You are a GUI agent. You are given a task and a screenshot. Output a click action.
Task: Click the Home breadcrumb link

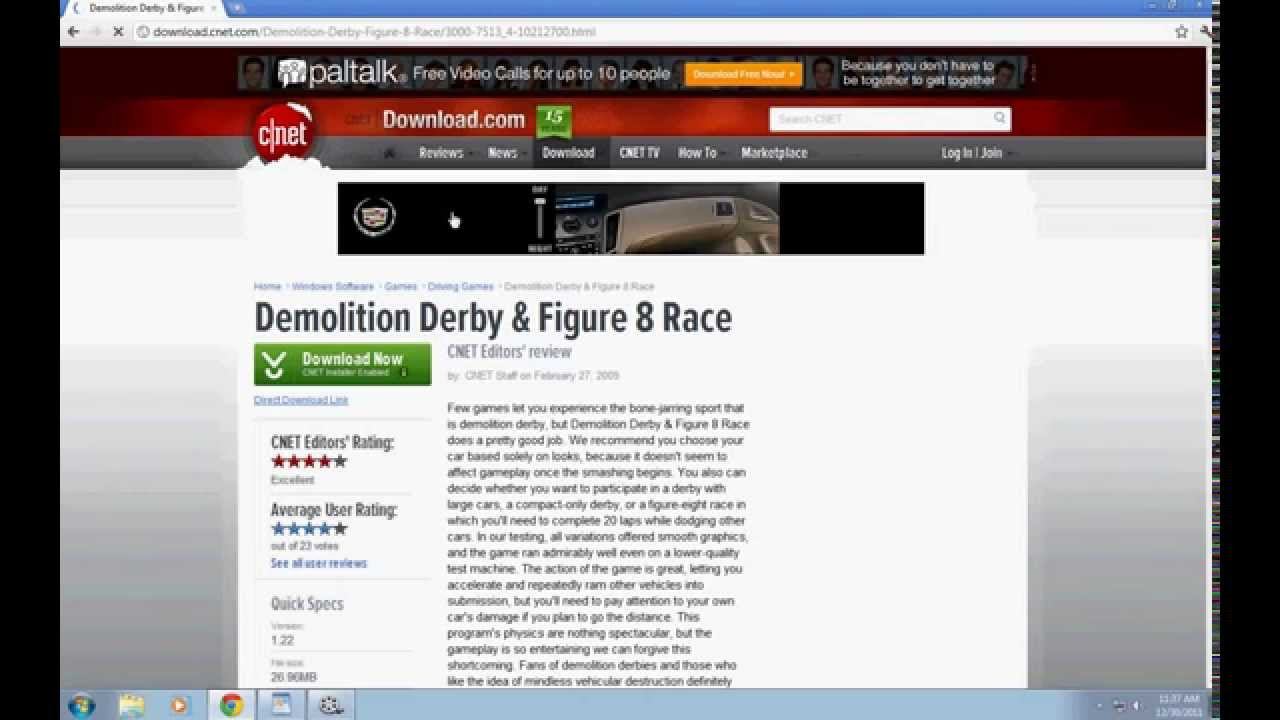[267, 287]
